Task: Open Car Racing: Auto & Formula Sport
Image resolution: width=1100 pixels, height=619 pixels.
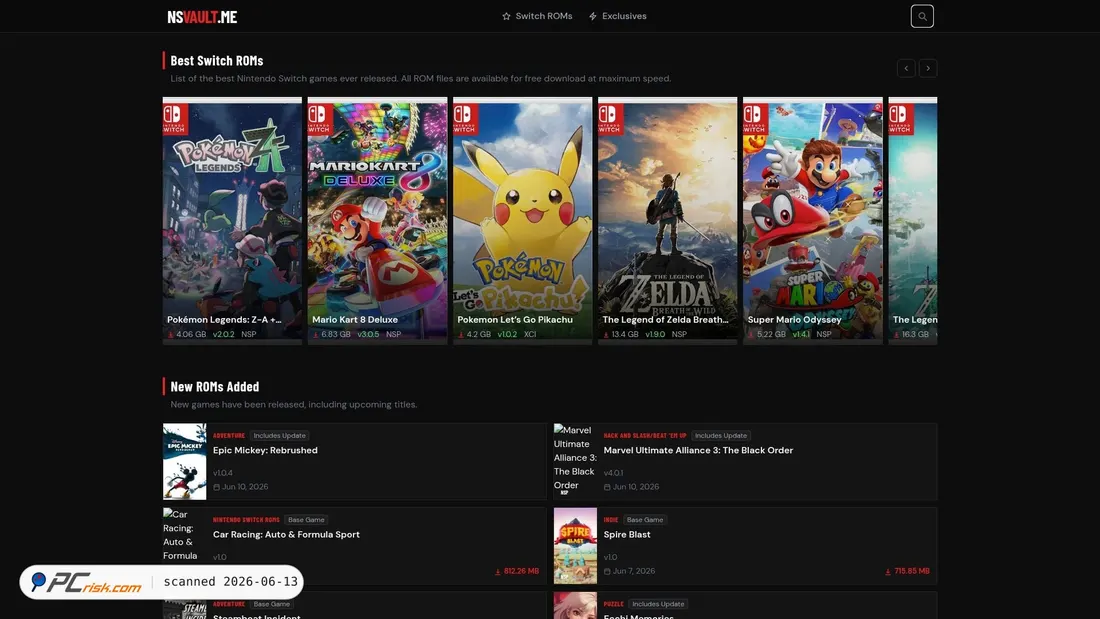Action: tap(286, 535)
